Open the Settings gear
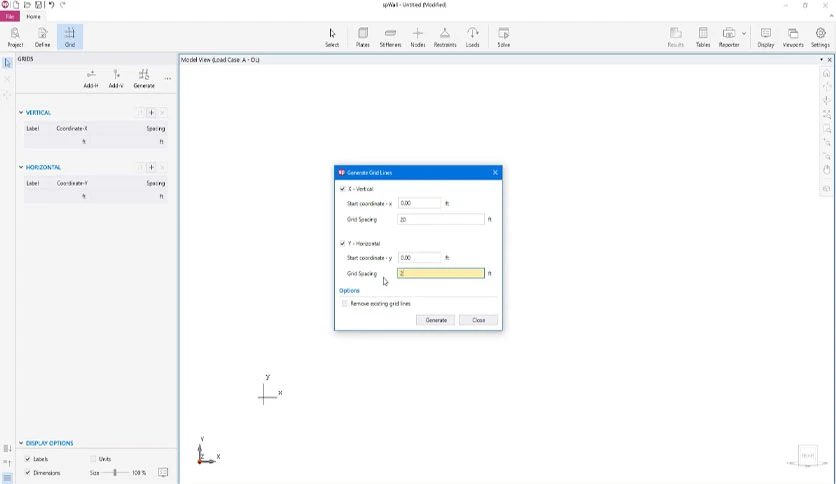The width and height of the screenshot is (836, 484). (820, 37)
